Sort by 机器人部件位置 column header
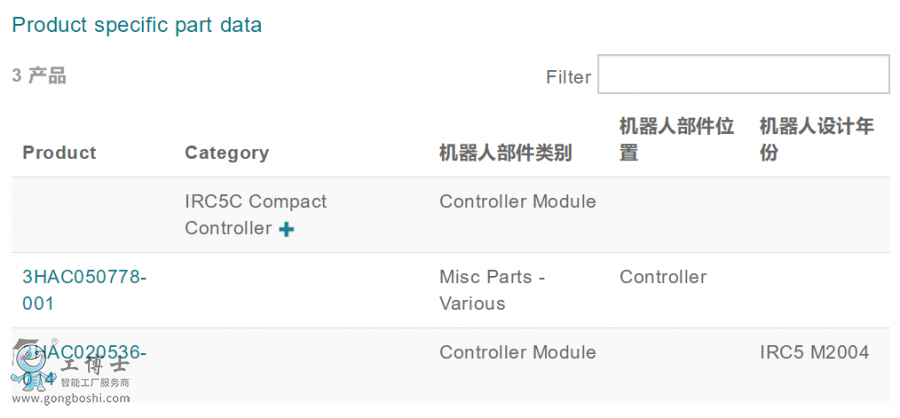This screenshot has height=418, width=900. 676,140
